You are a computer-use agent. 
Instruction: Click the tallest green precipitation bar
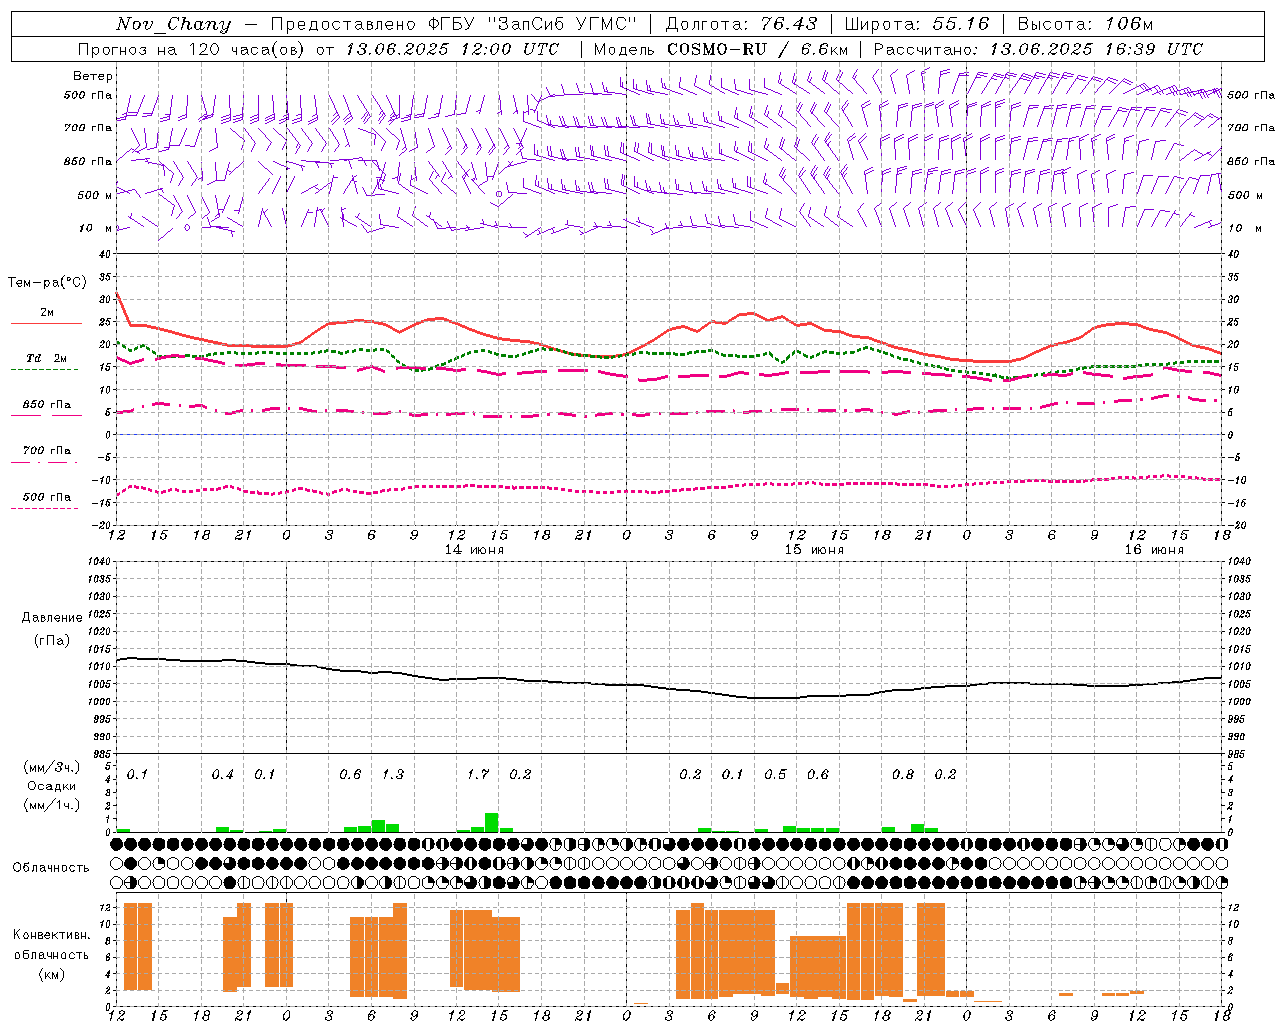(x=491, y=823)
